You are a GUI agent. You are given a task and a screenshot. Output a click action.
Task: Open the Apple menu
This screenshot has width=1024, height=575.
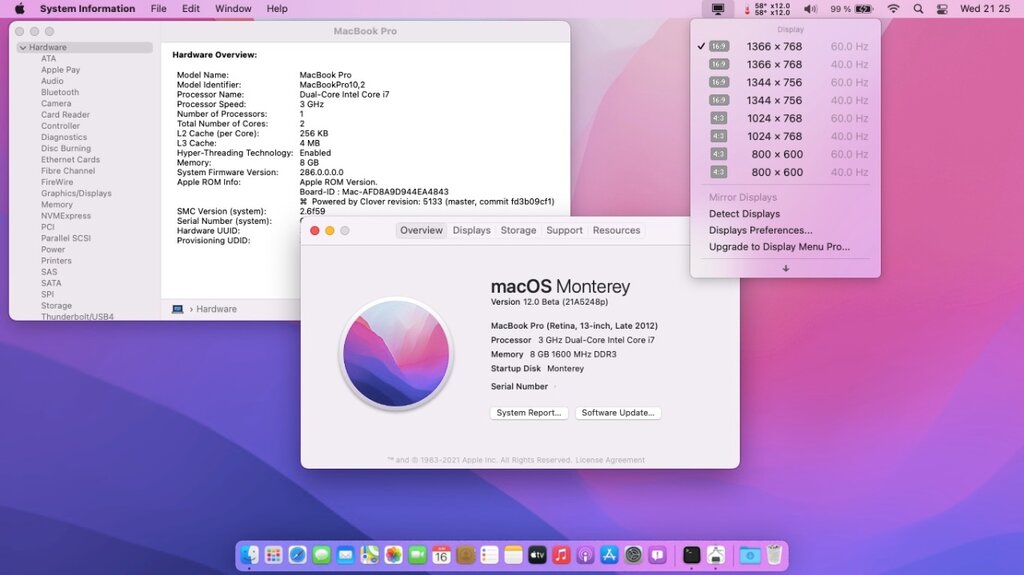[x=19, y=9]
